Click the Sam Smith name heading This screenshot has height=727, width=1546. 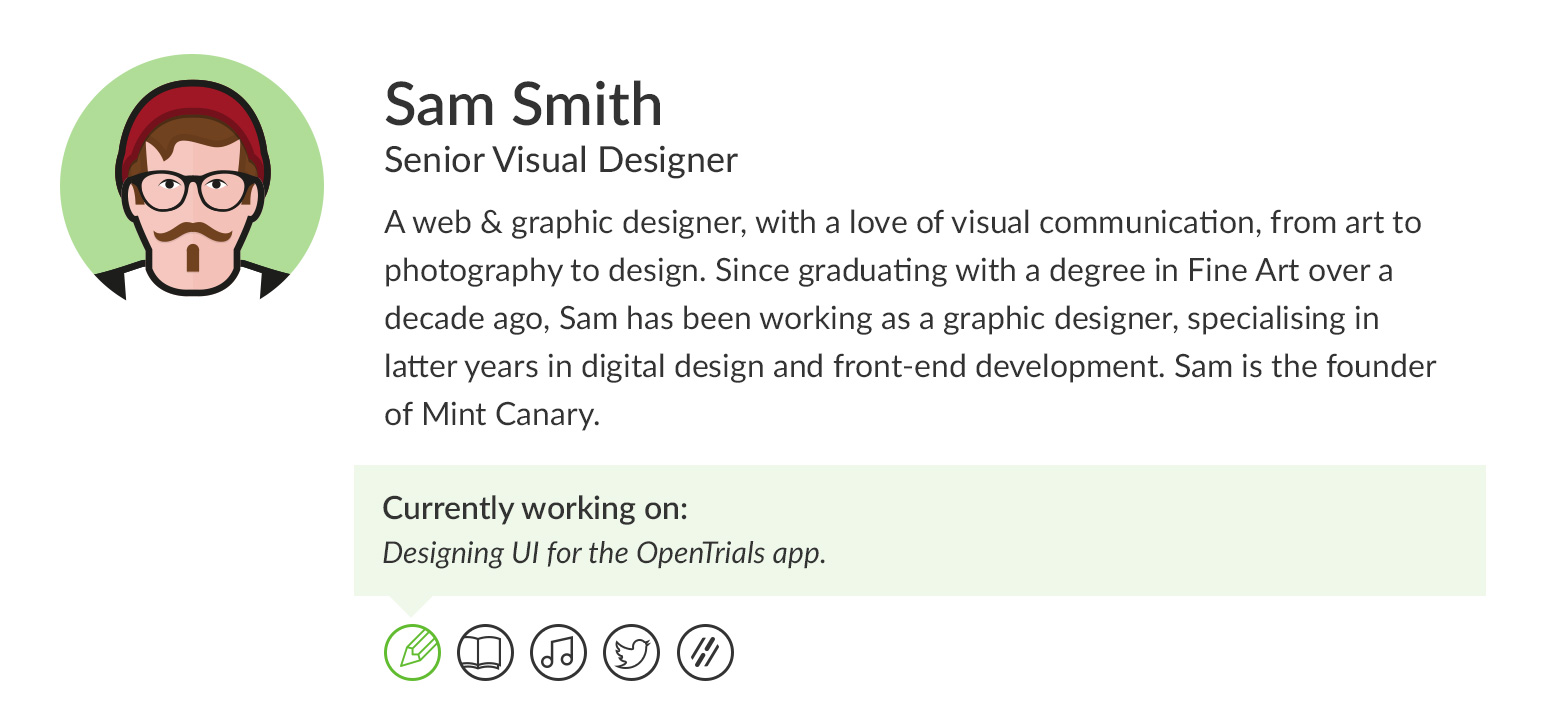pyautogui.click(x=523, y=104)
